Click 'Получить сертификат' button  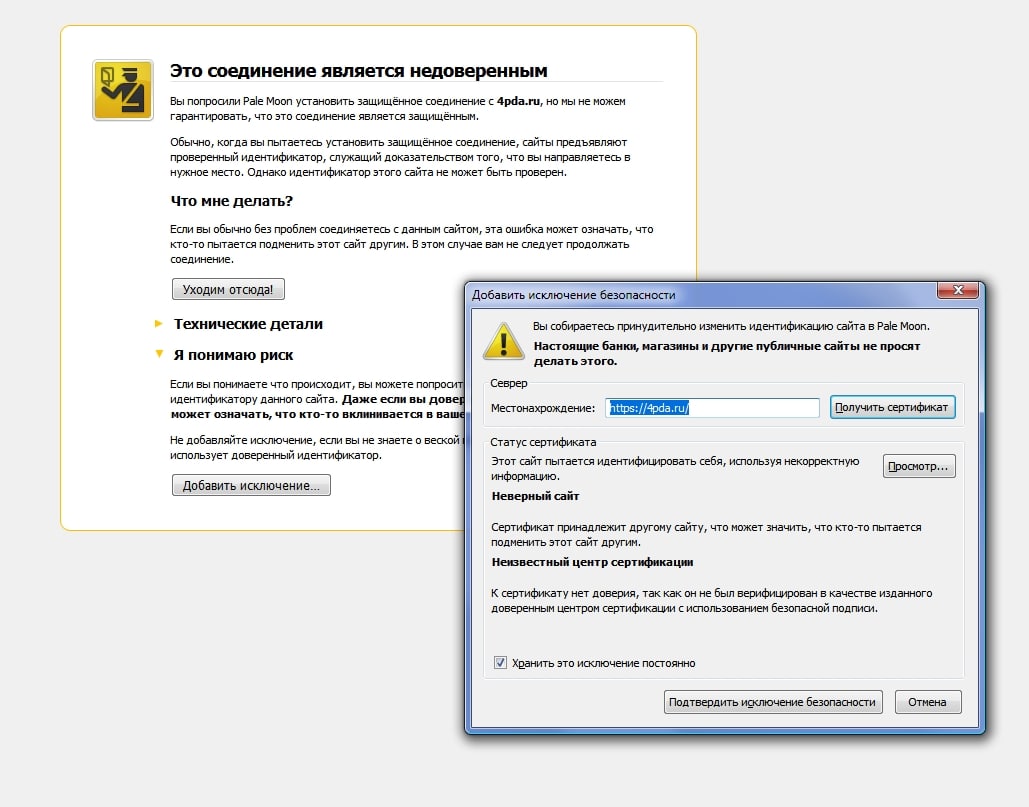pyautogui.click(x=892, y=407)
